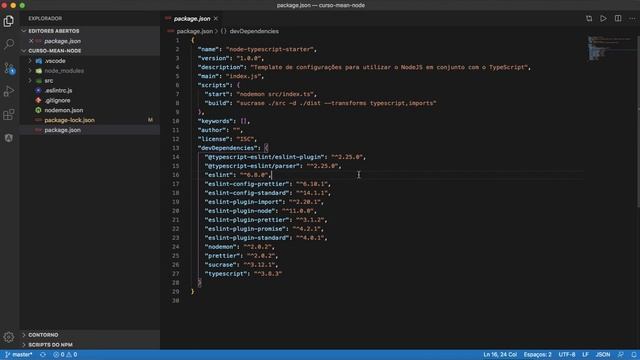Split the editor to the right
This screenshot has width=640, height=360.
[x=618, y=19]
